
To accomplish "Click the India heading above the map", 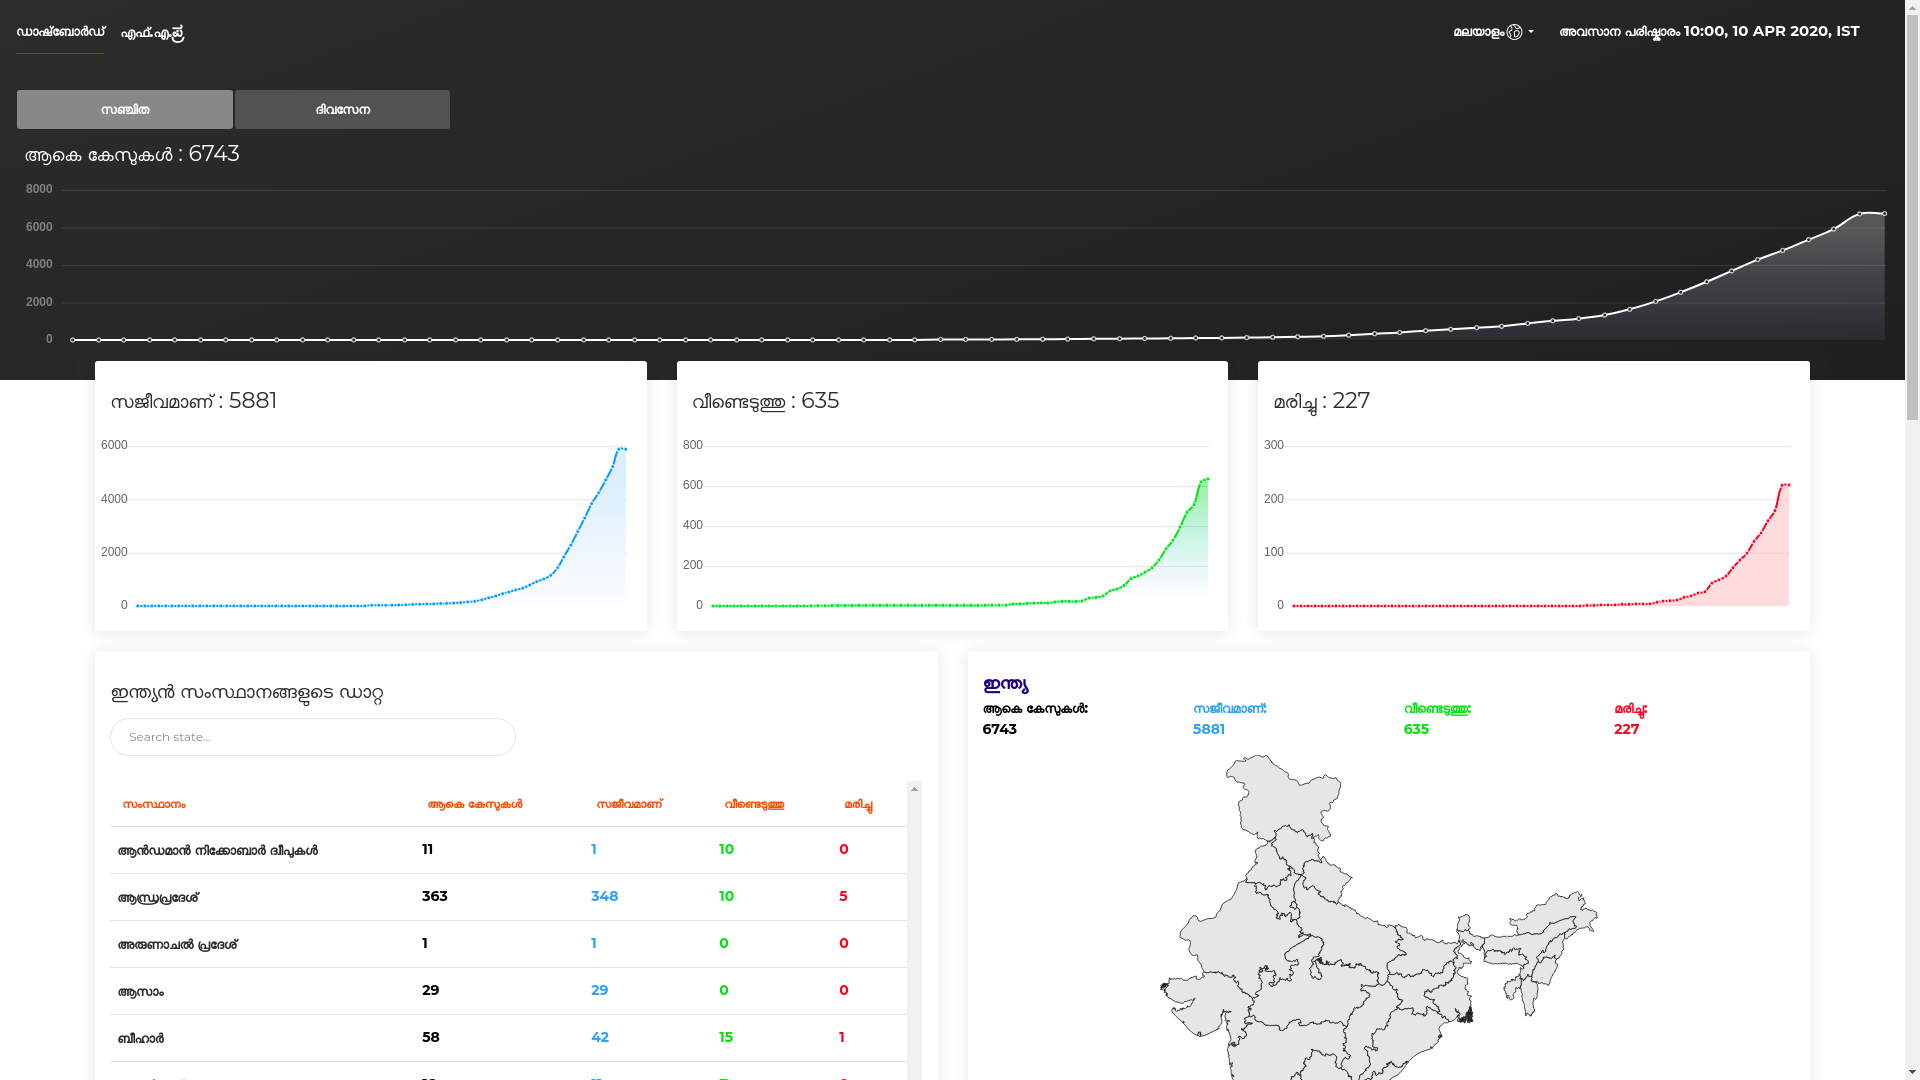I will (x=1005, y=685).
